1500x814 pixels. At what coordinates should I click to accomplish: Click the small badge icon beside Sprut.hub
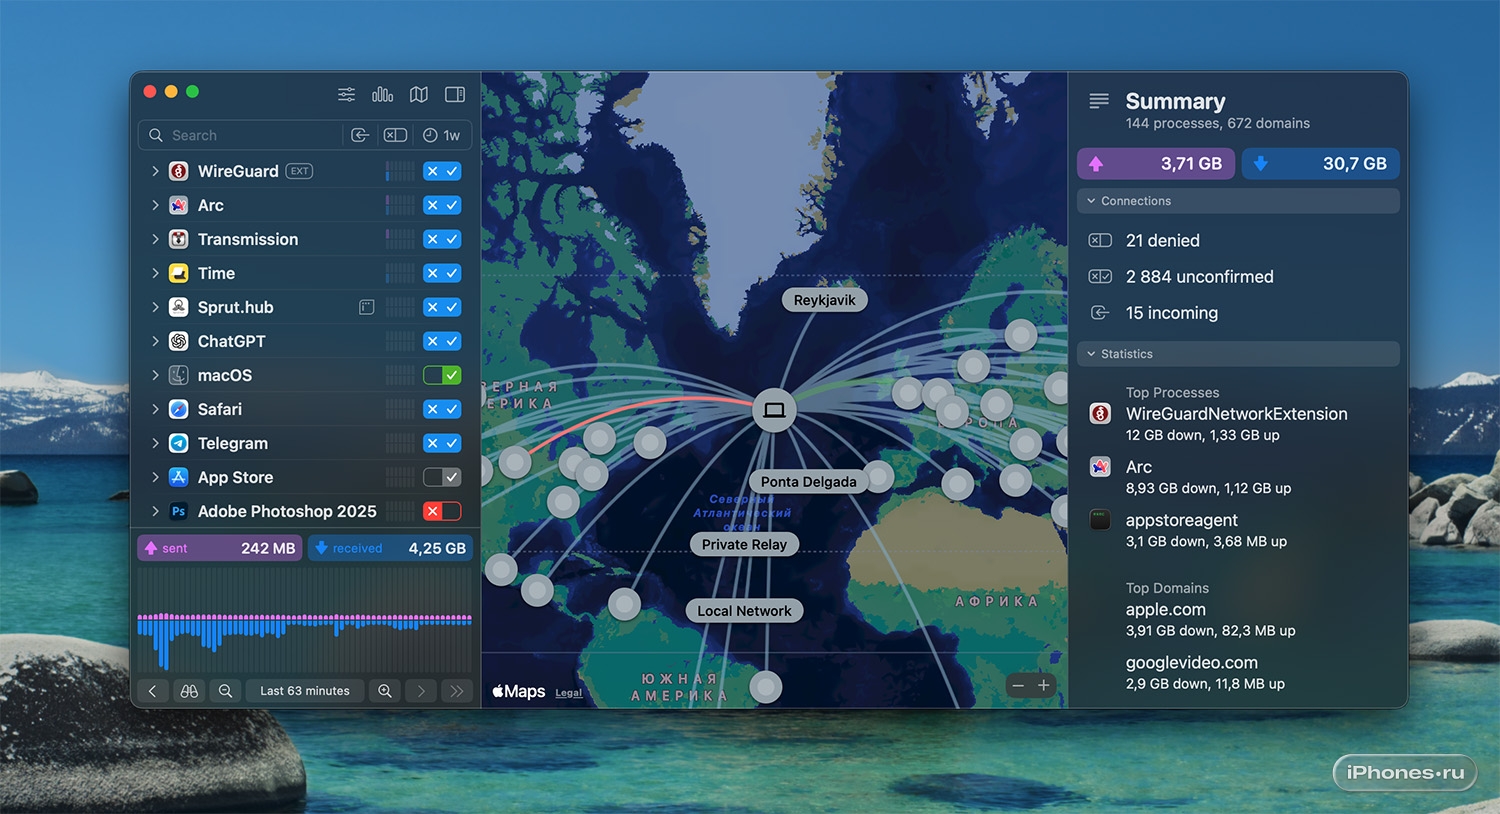click(367, 307)
